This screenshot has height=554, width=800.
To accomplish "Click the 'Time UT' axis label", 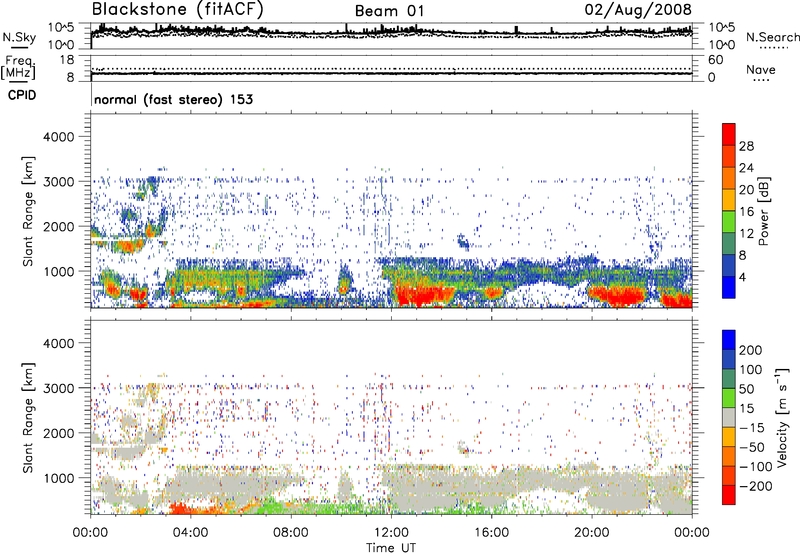I will coord(391,547).
